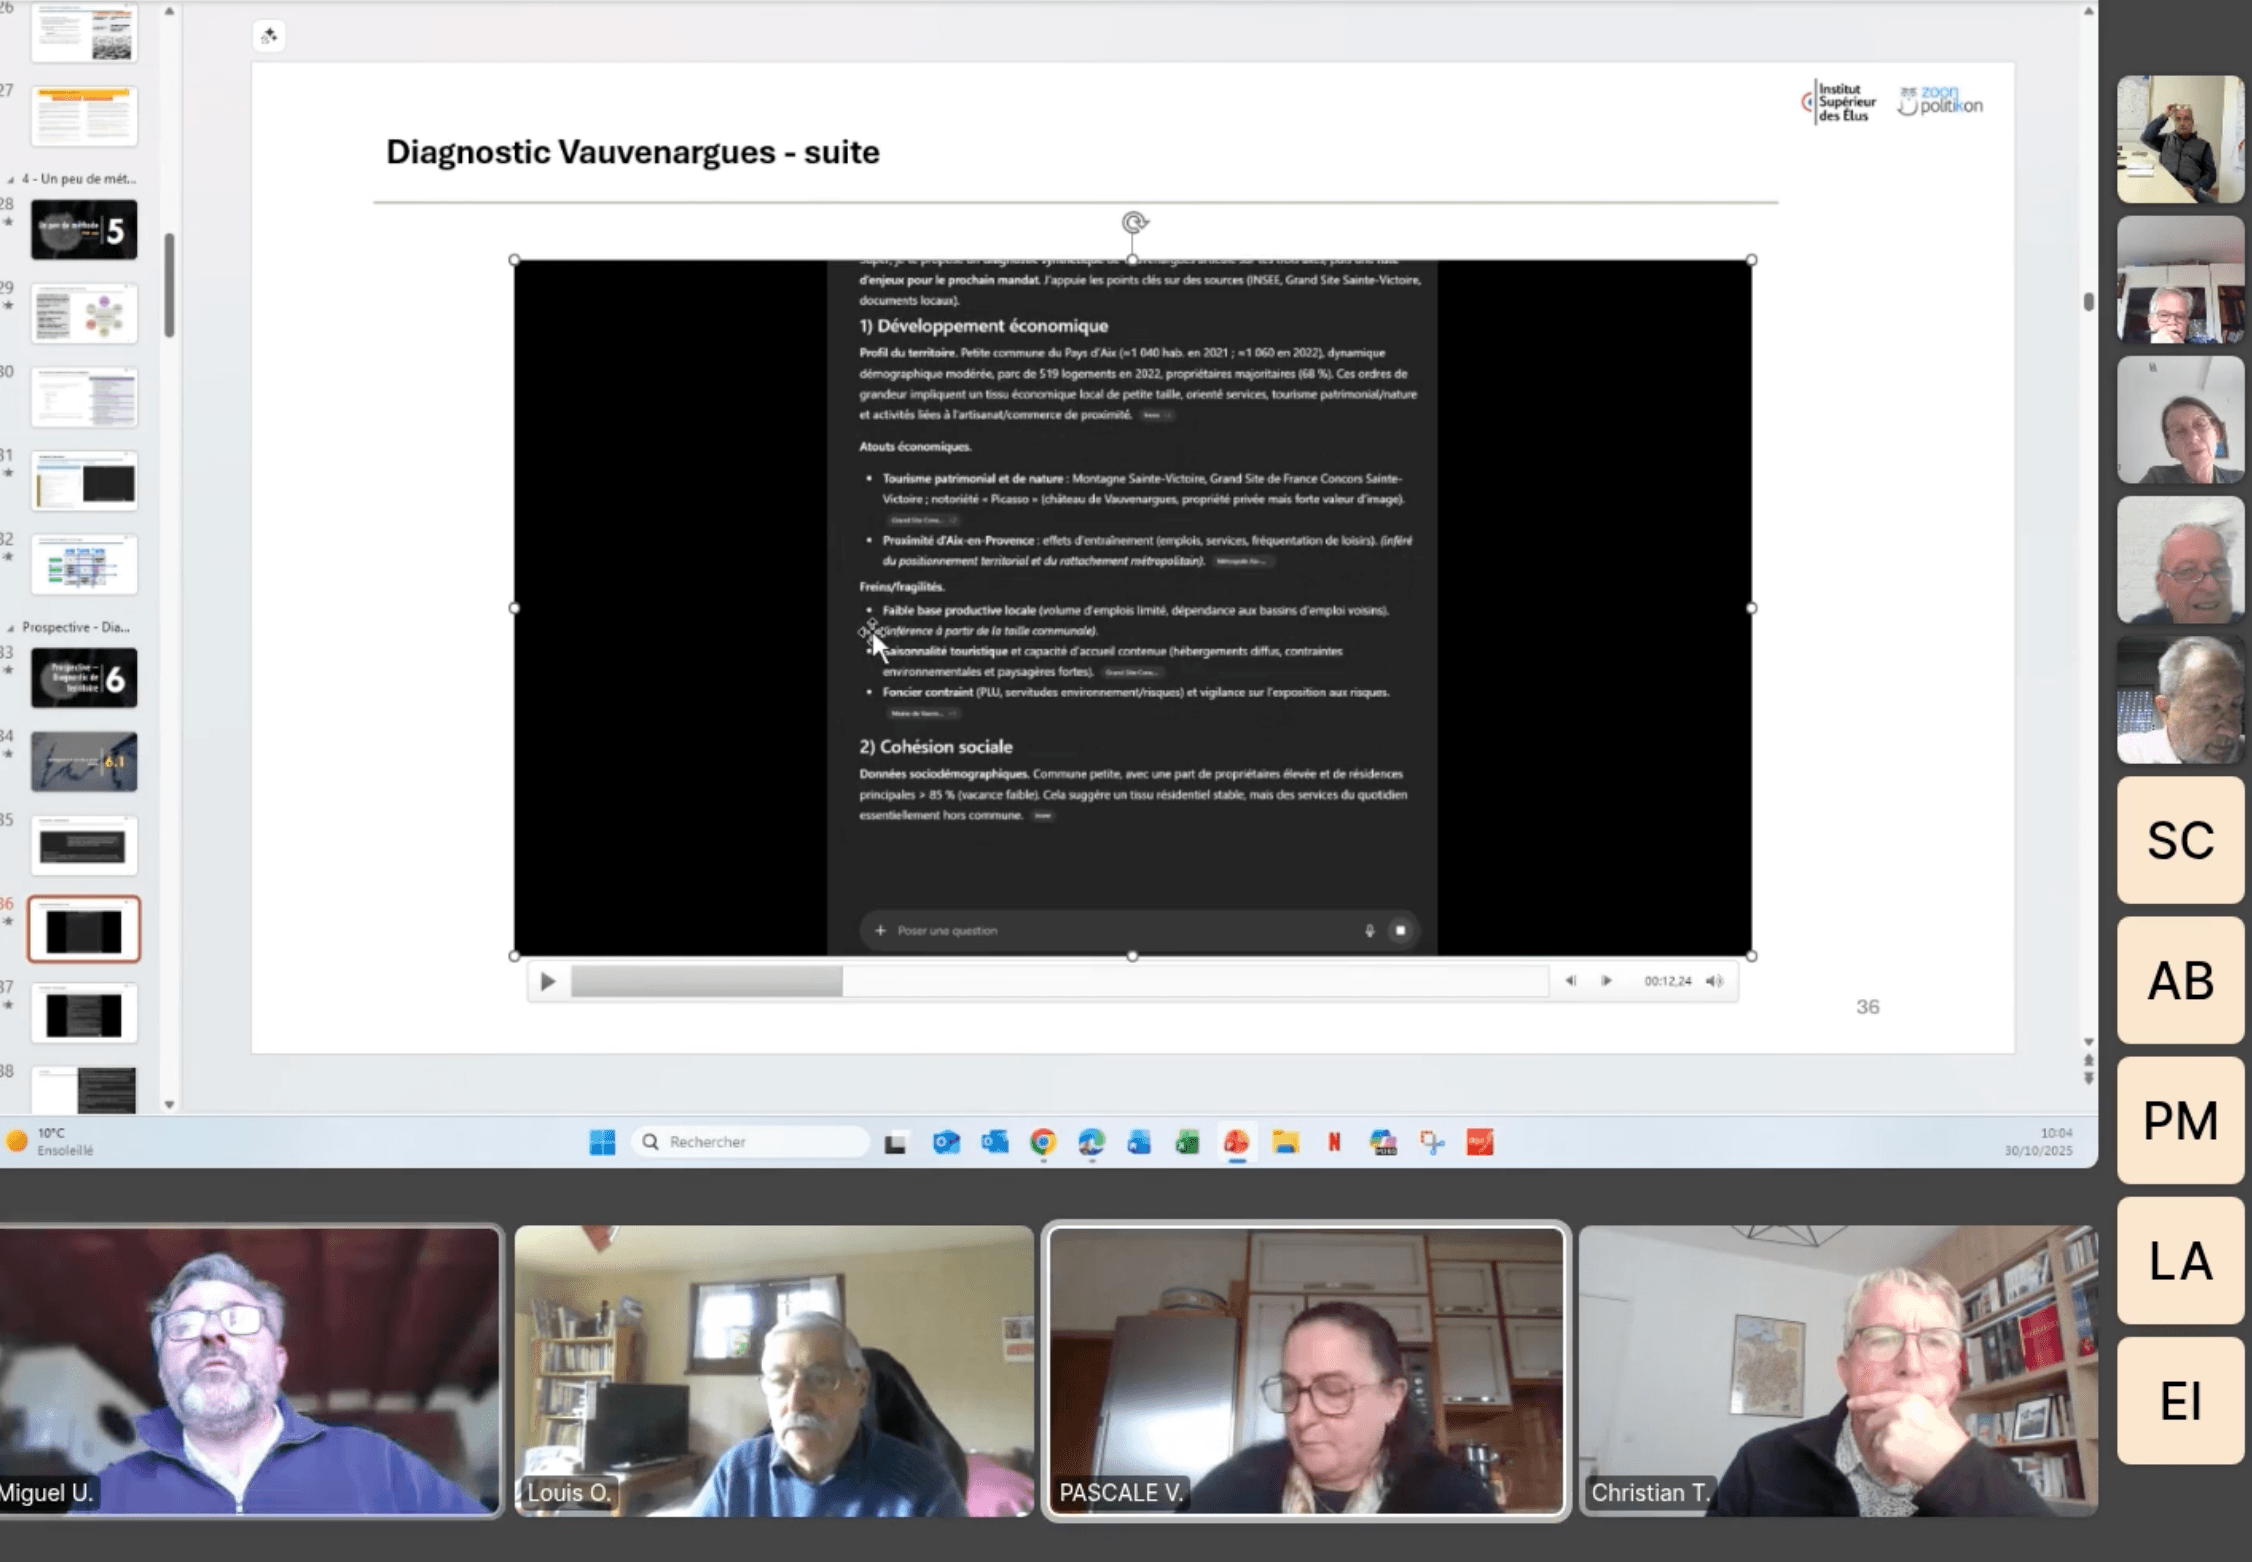Go to slide 37 thumbnail

[84, 1014]
